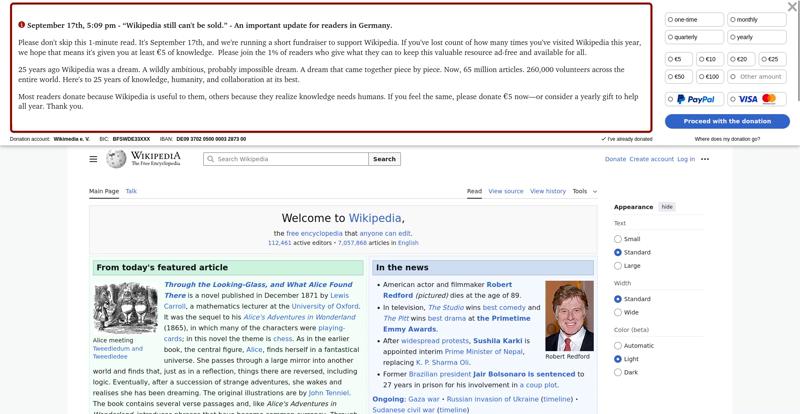Image resolution: width=800 pixels, height=414 pixels.
Task: Open the Through the Looking-Glass article link
Action: (258, 290)
